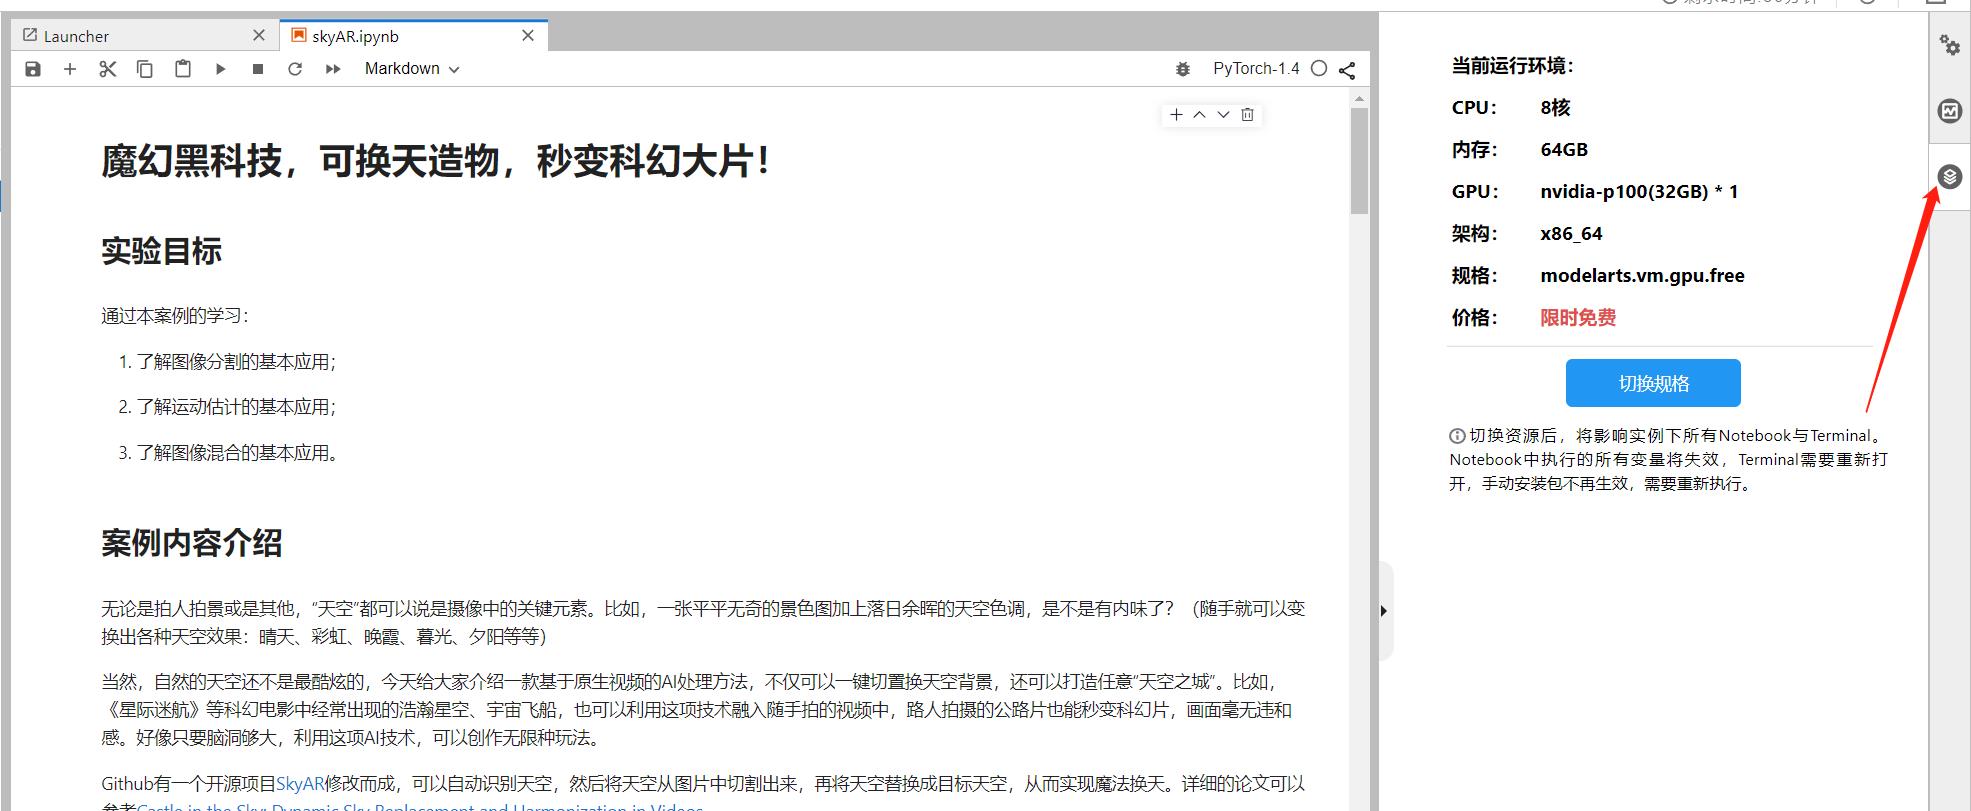Viewport: 1971px width, 811px height.
Task: Click the nvidia-p100(32GB) * 1 GPU value
Action: [x=1639, y=192]
